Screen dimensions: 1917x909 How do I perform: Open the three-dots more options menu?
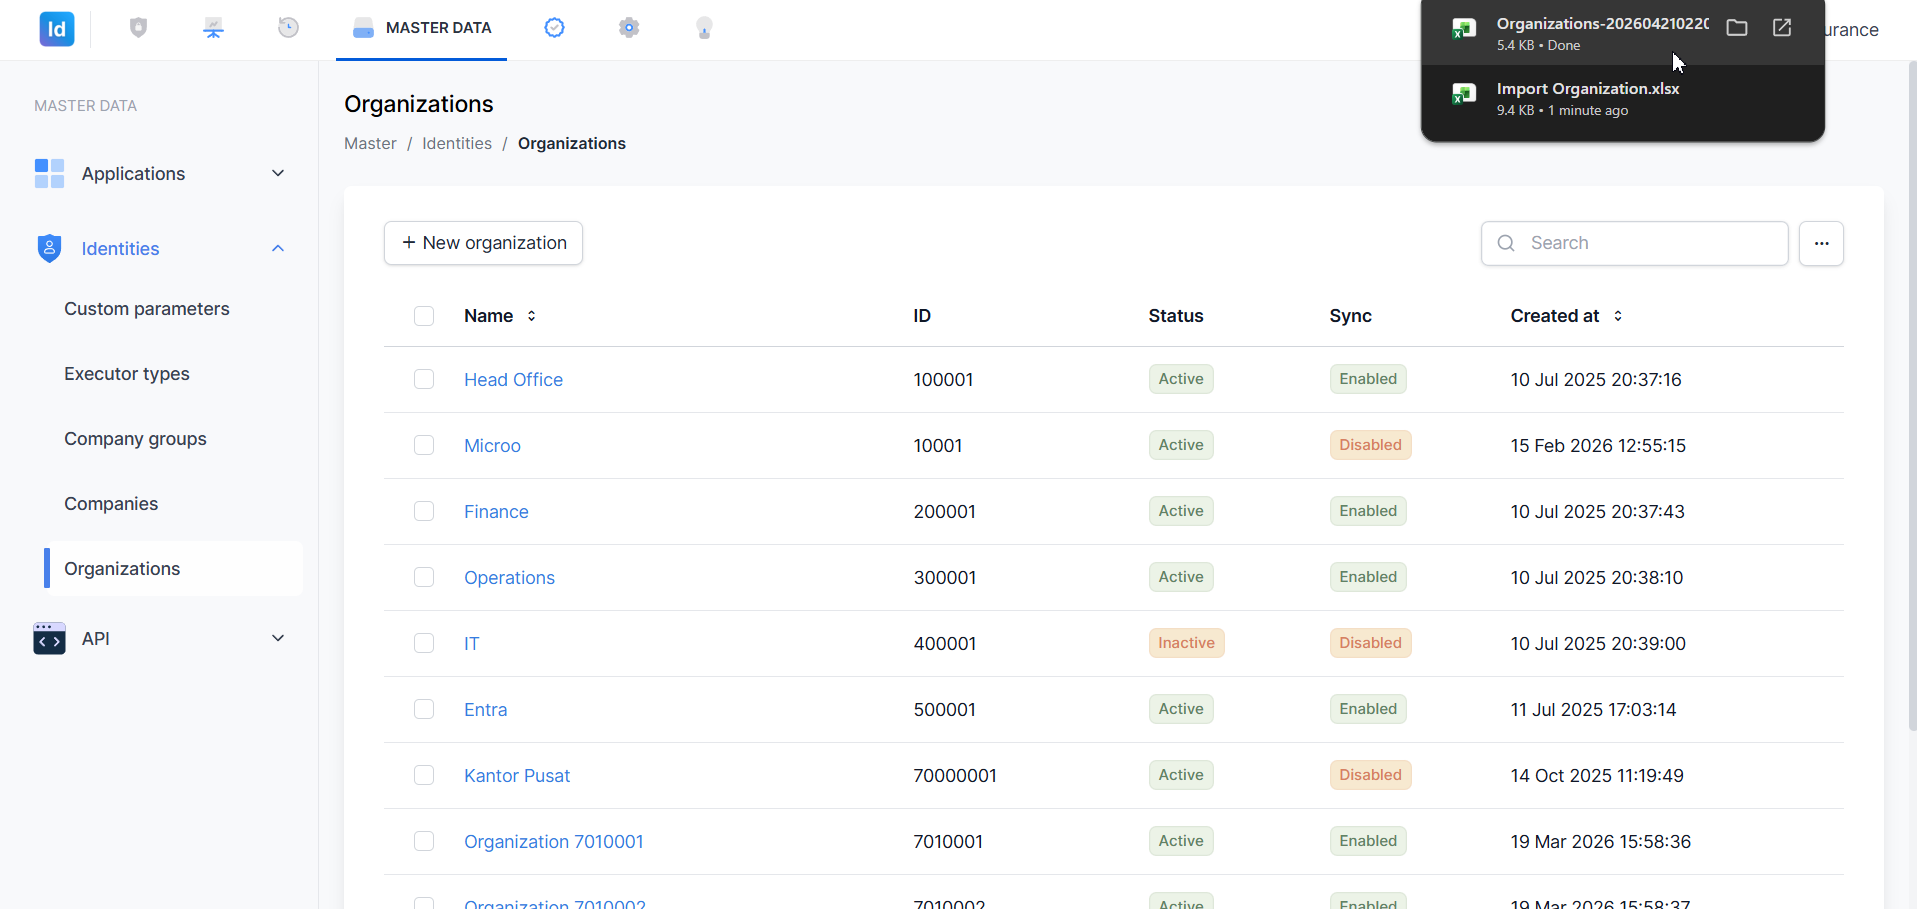click(1821, 243)
